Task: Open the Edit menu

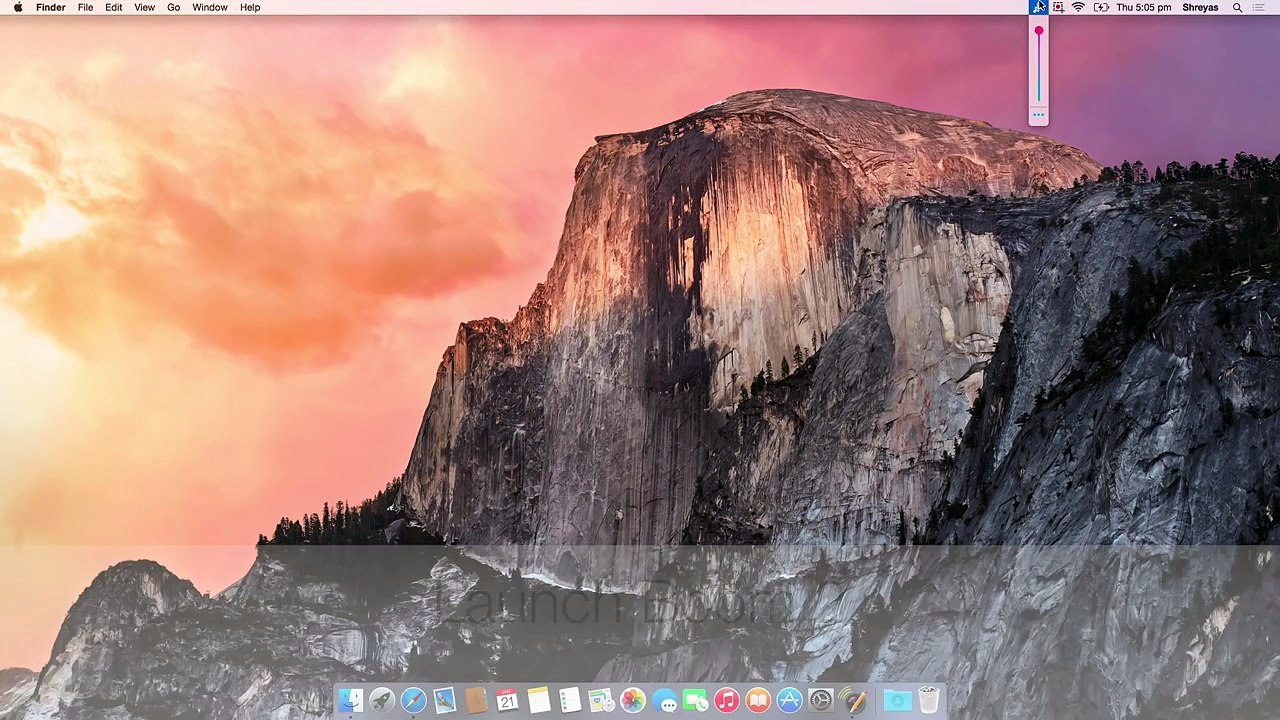Action: [x=114, y=7]
